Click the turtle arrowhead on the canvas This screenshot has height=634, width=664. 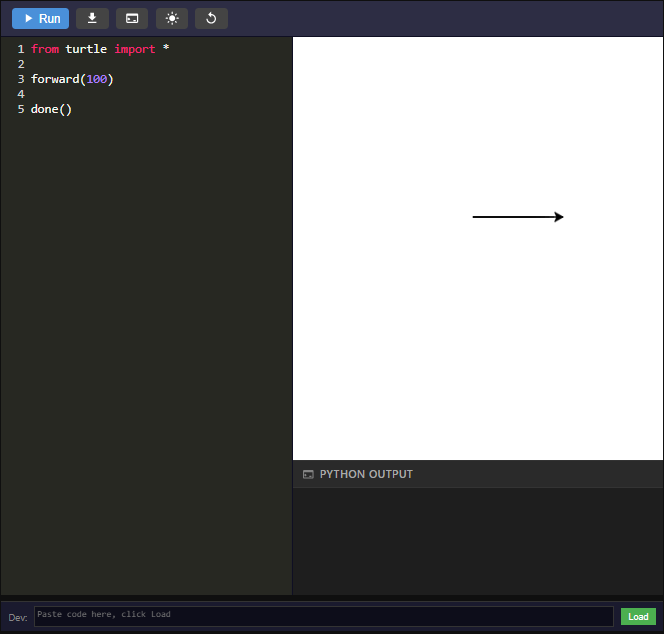pos(559,217)
